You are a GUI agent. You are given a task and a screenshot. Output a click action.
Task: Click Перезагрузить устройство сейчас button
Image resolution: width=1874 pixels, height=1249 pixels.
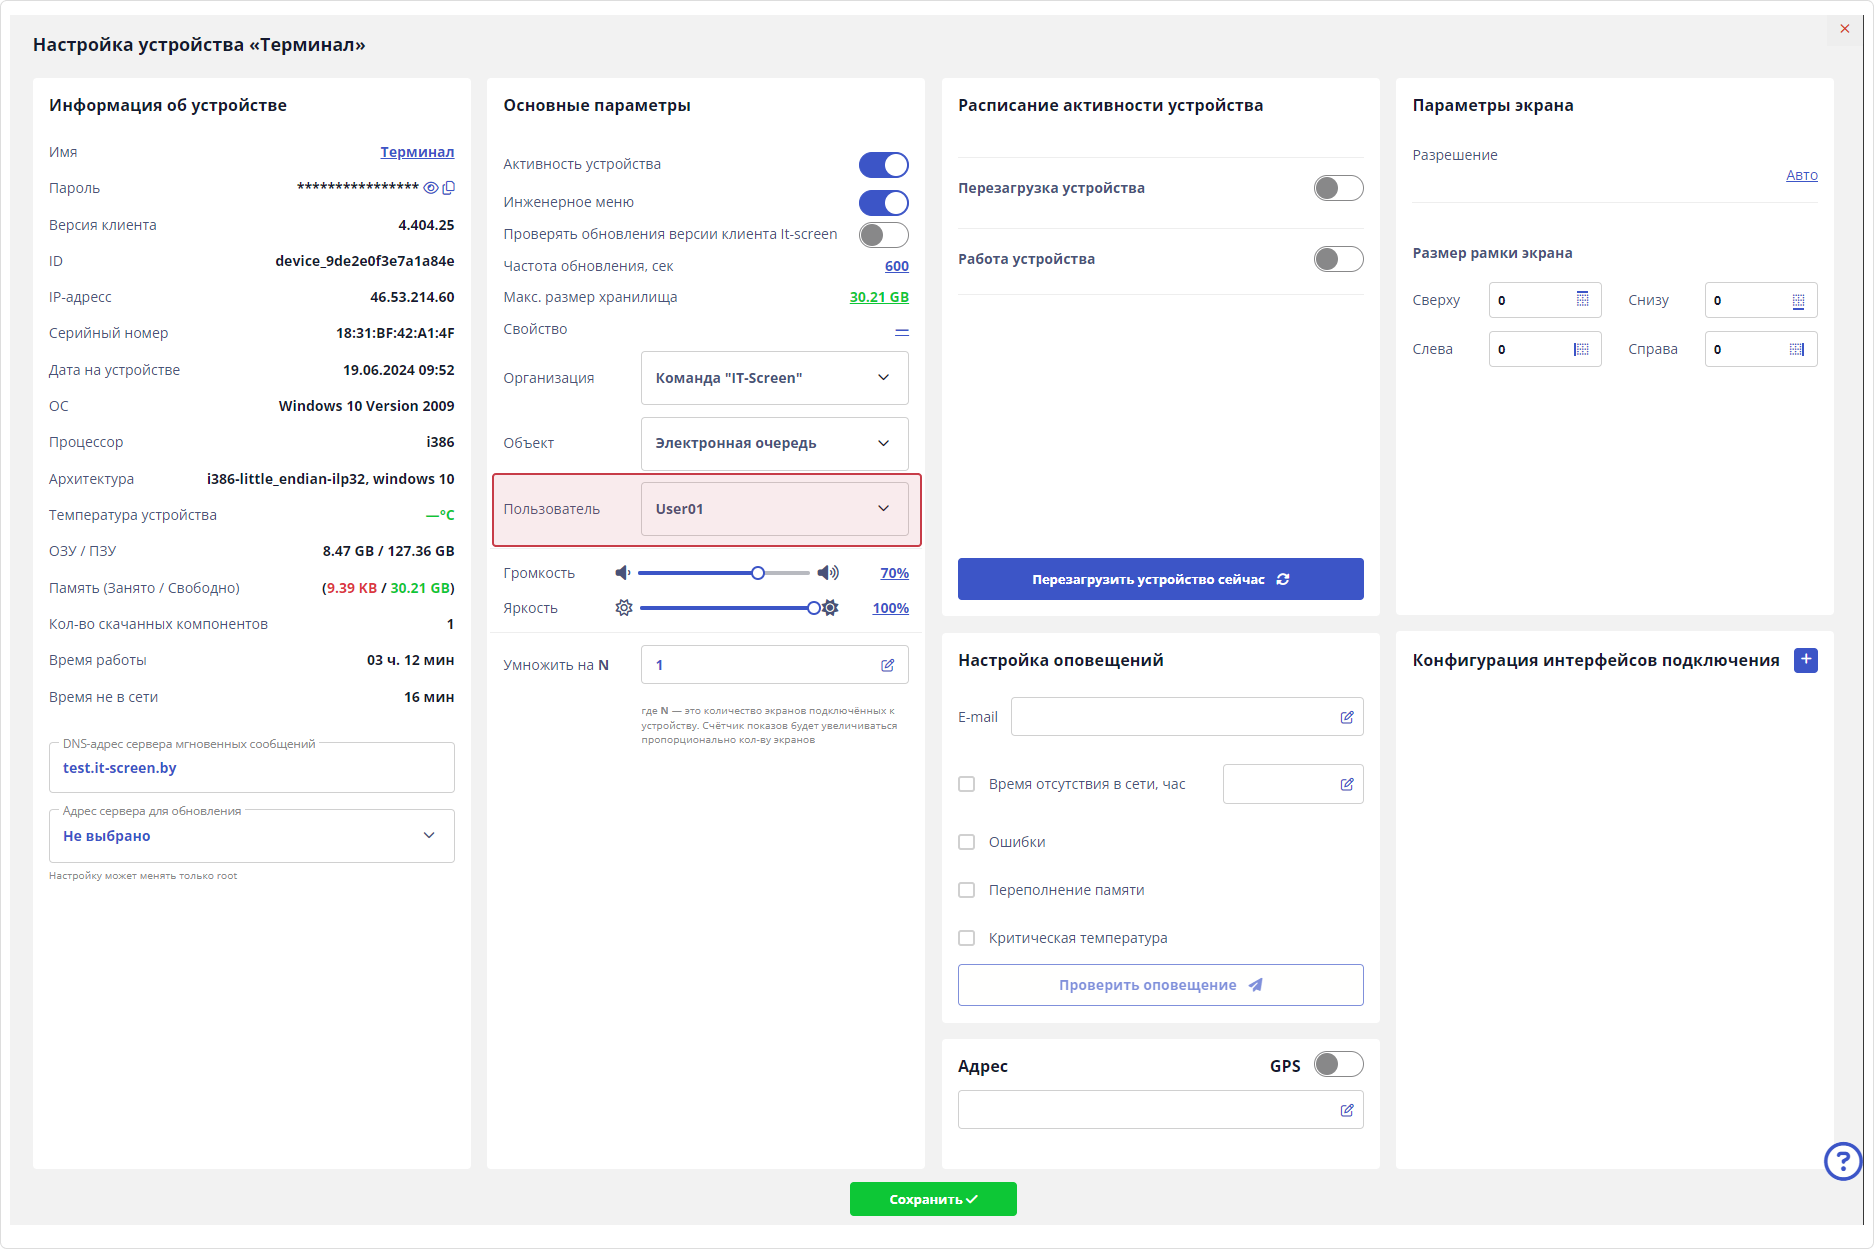point(1161,579)
